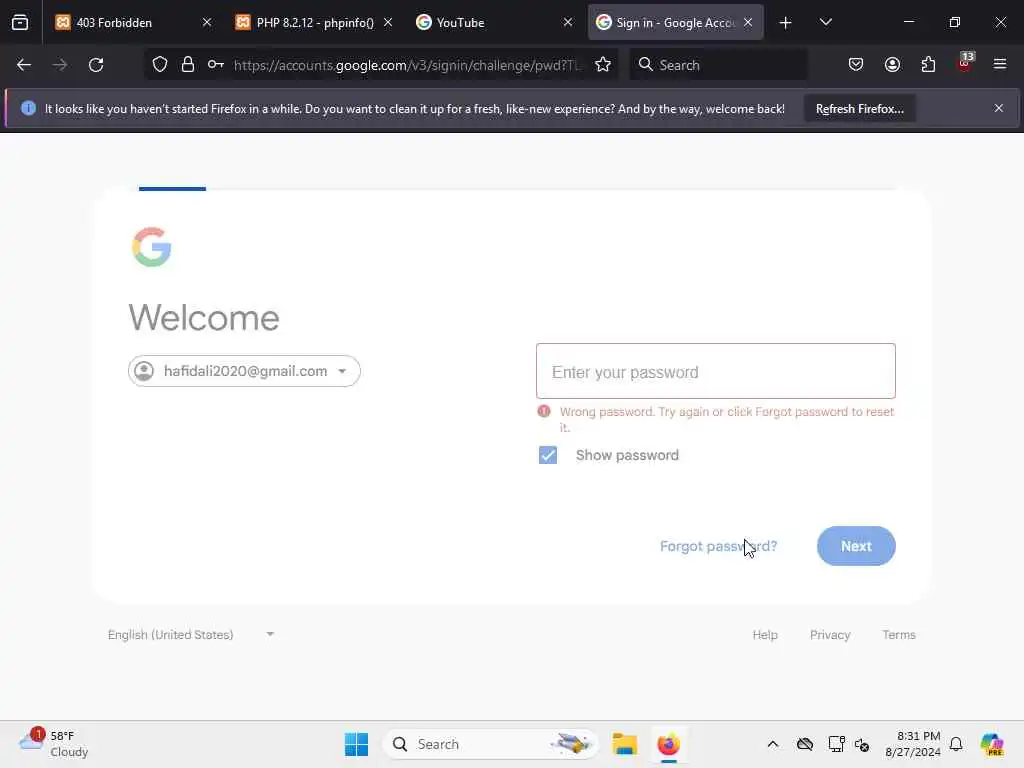
Task: Click taskbar Search box
Action: (x=490, y=744)
